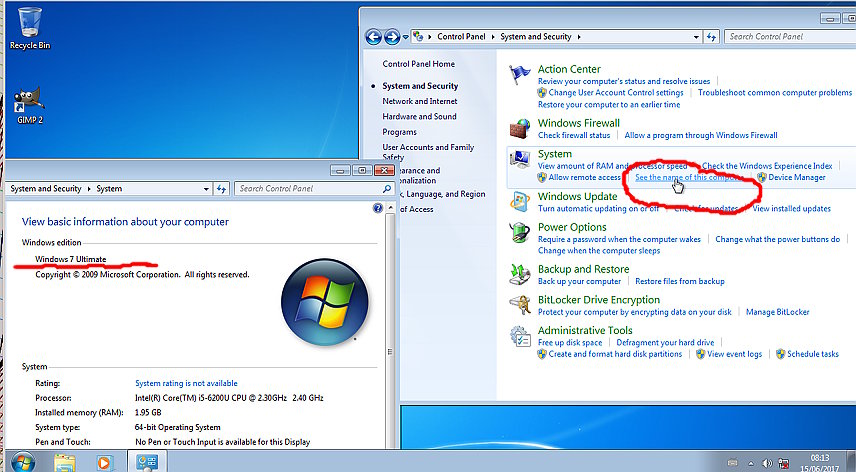Click the search magnifier in System window
Image resolution: width=856 pixels, height=472 pixels.
[387, 189]
